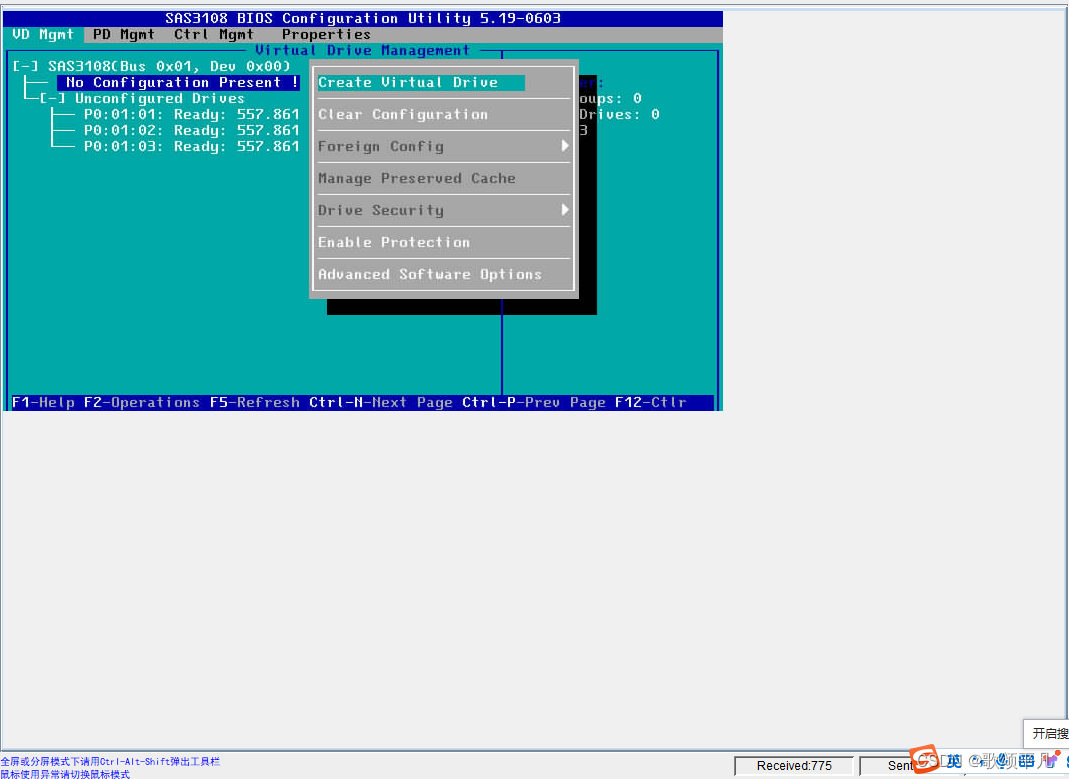
Task: Select Create Virtual Drive menu entry
Action: point(421,82)
